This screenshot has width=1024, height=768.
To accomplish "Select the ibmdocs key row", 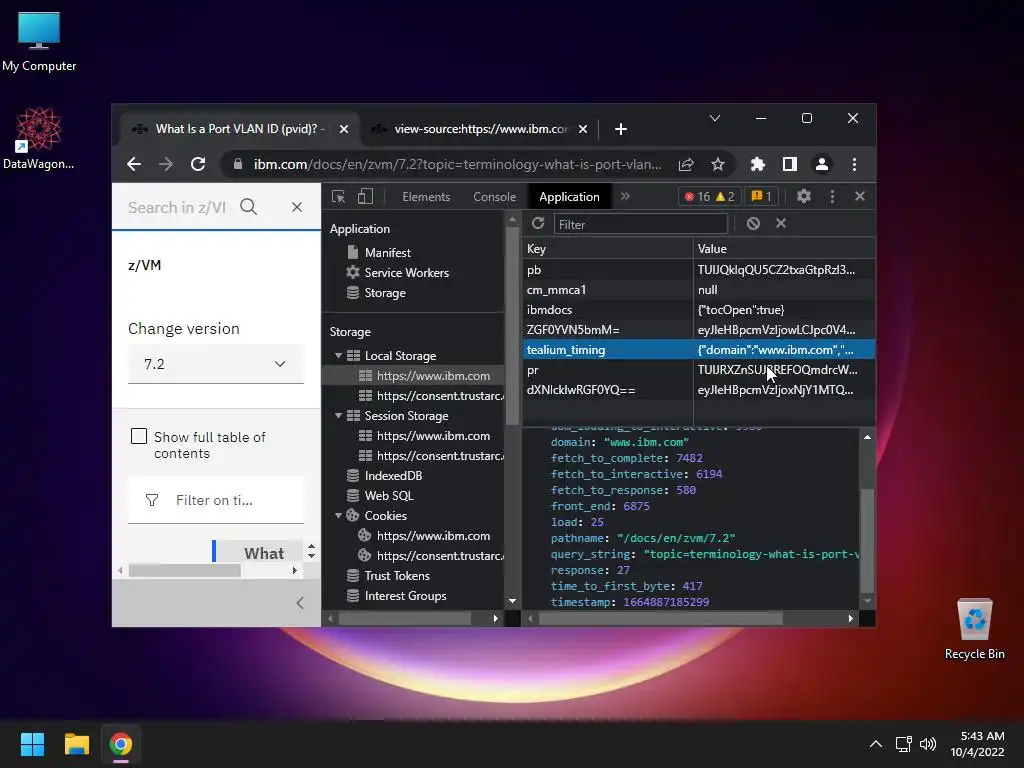I will tap(699, 310).
